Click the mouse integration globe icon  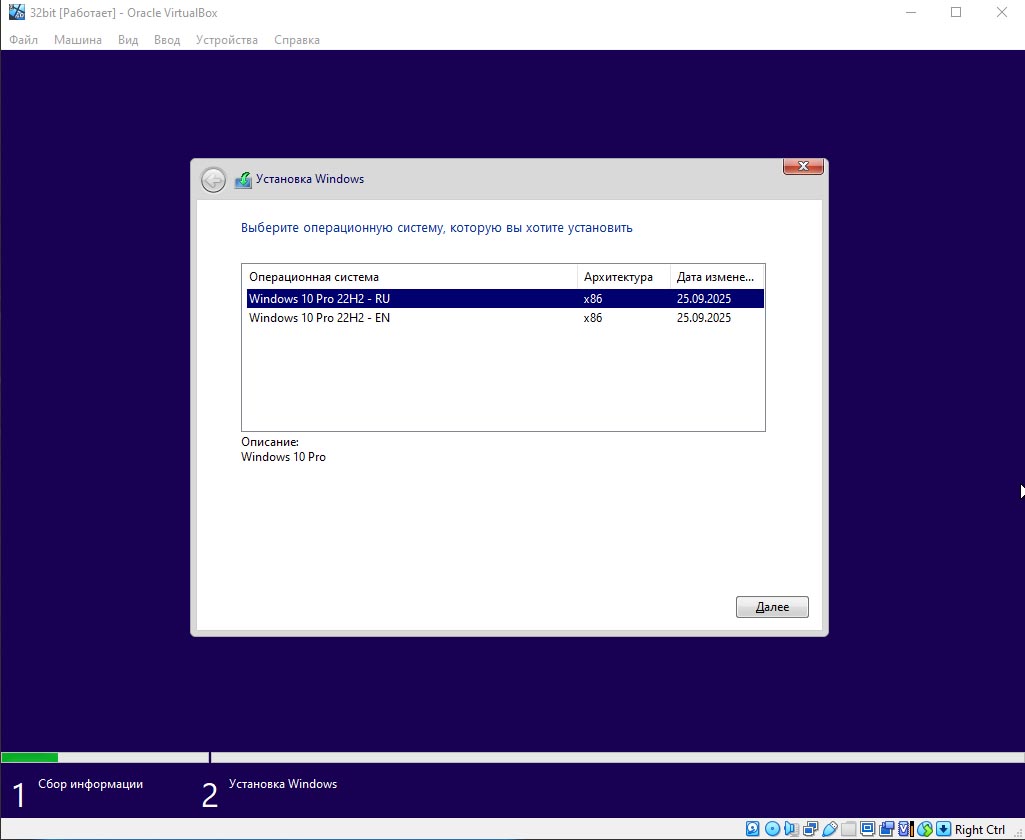click(925, 829)
